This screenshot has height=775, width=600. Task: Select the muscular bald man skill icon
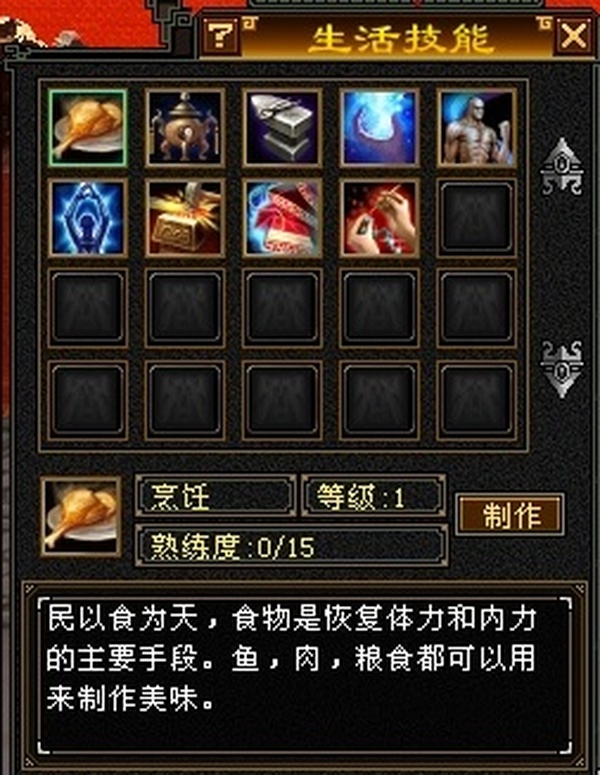pyautogui.click(x=477, y=128)
